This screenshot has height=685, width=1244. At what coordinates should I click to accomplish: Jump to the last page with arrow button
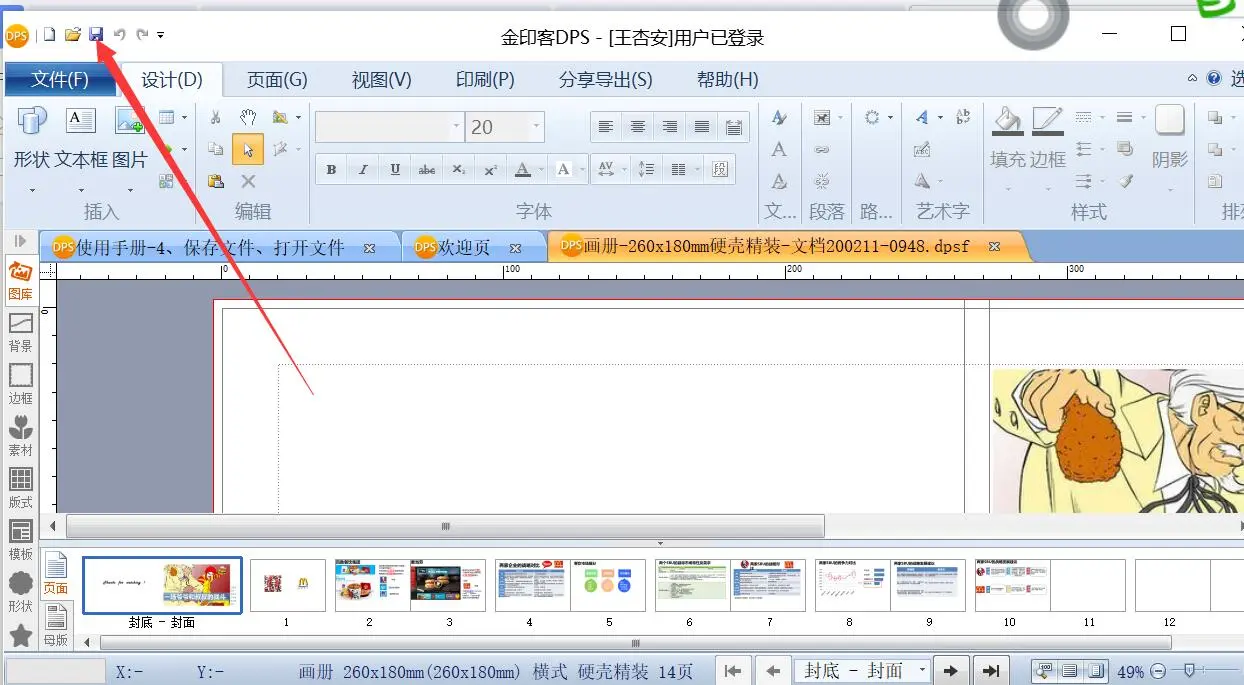click(991, 671)
